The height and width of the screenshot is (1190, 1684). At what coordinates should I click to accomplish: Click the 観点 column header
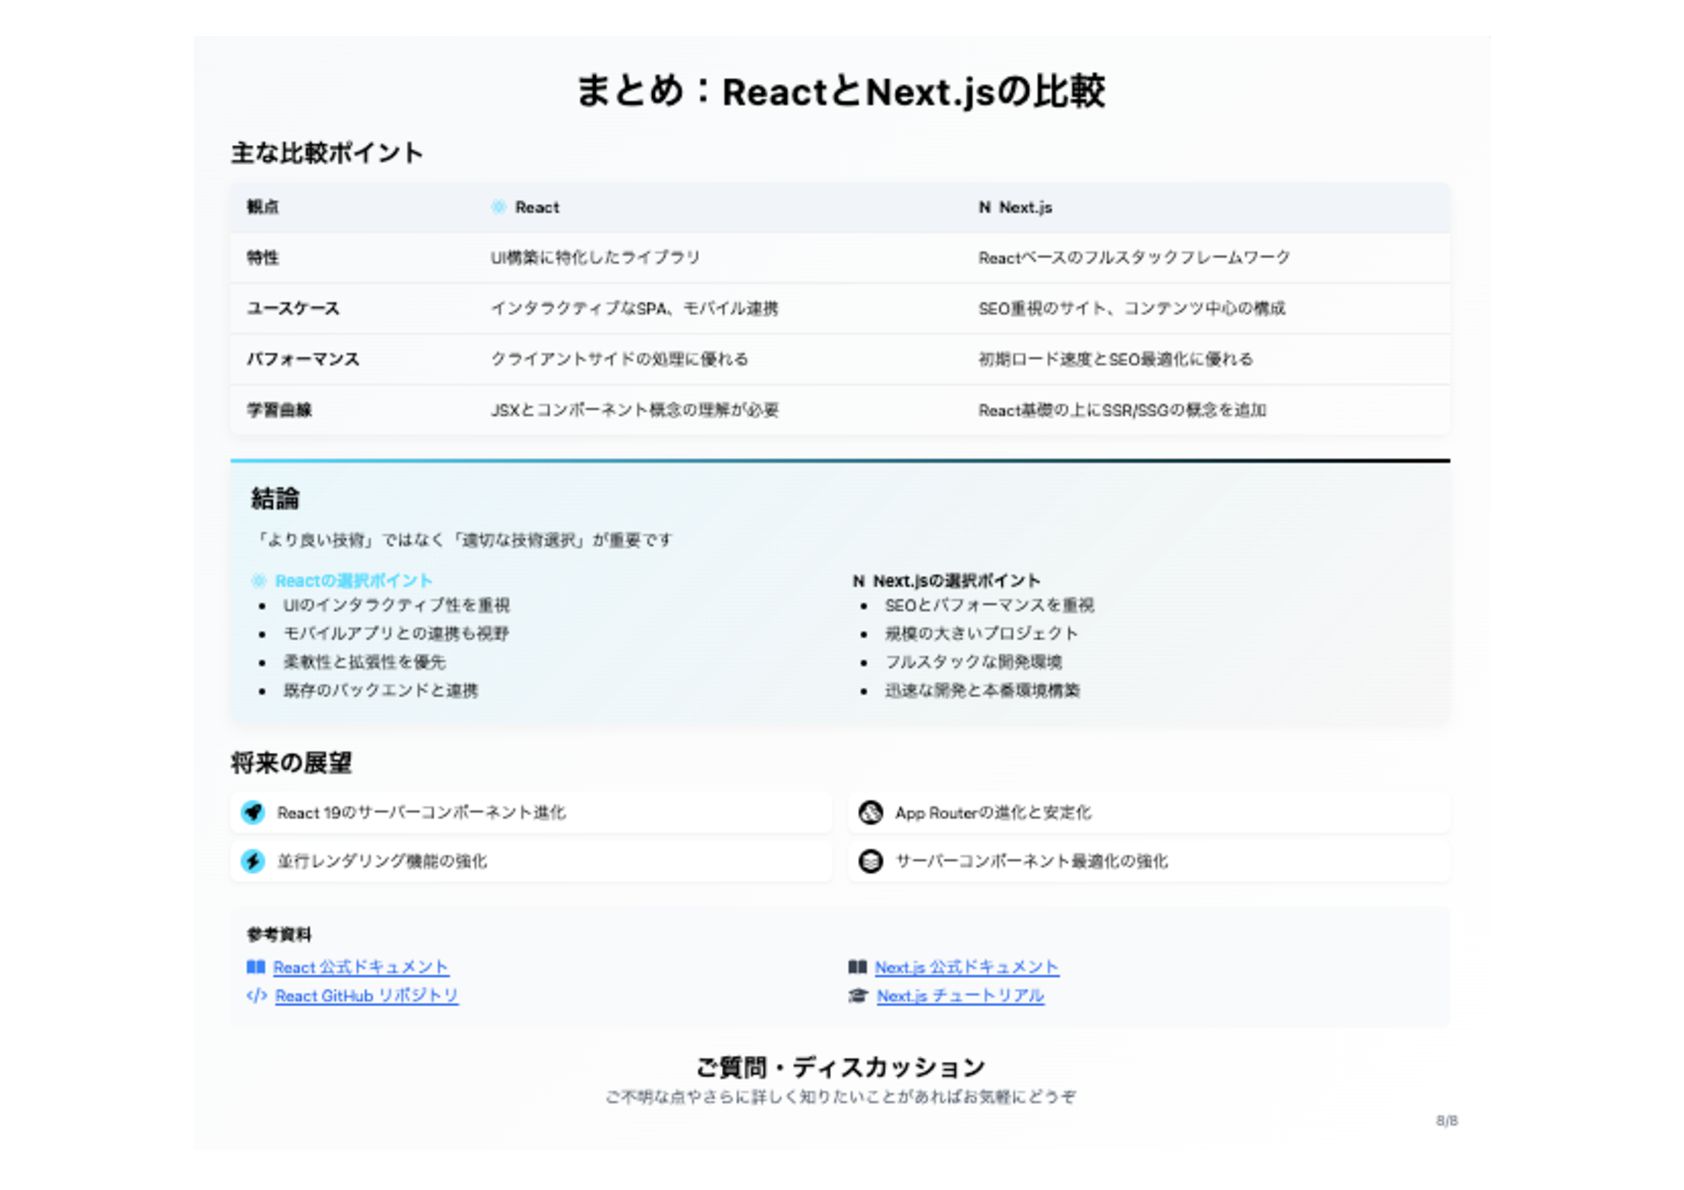click(x=263, y=207)
